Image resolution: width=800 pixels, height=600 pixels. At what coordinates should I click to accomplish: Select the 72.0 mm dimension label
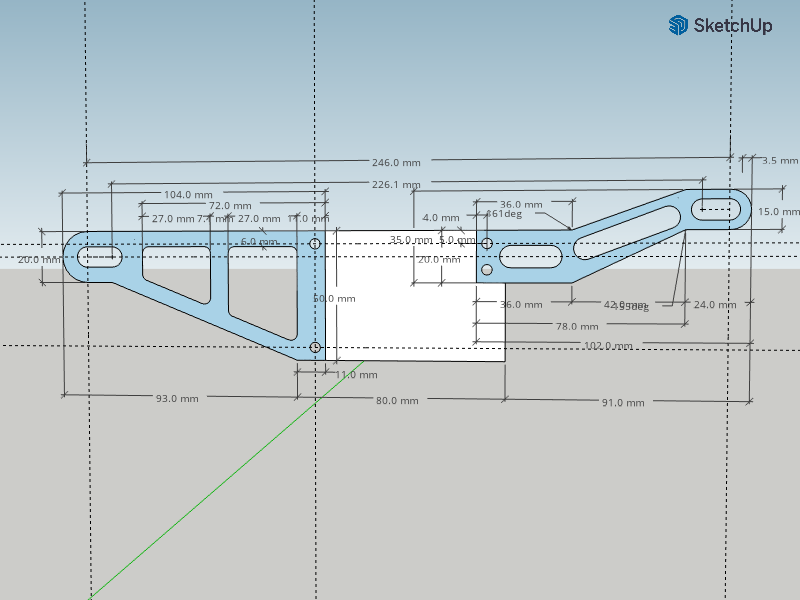230,206
